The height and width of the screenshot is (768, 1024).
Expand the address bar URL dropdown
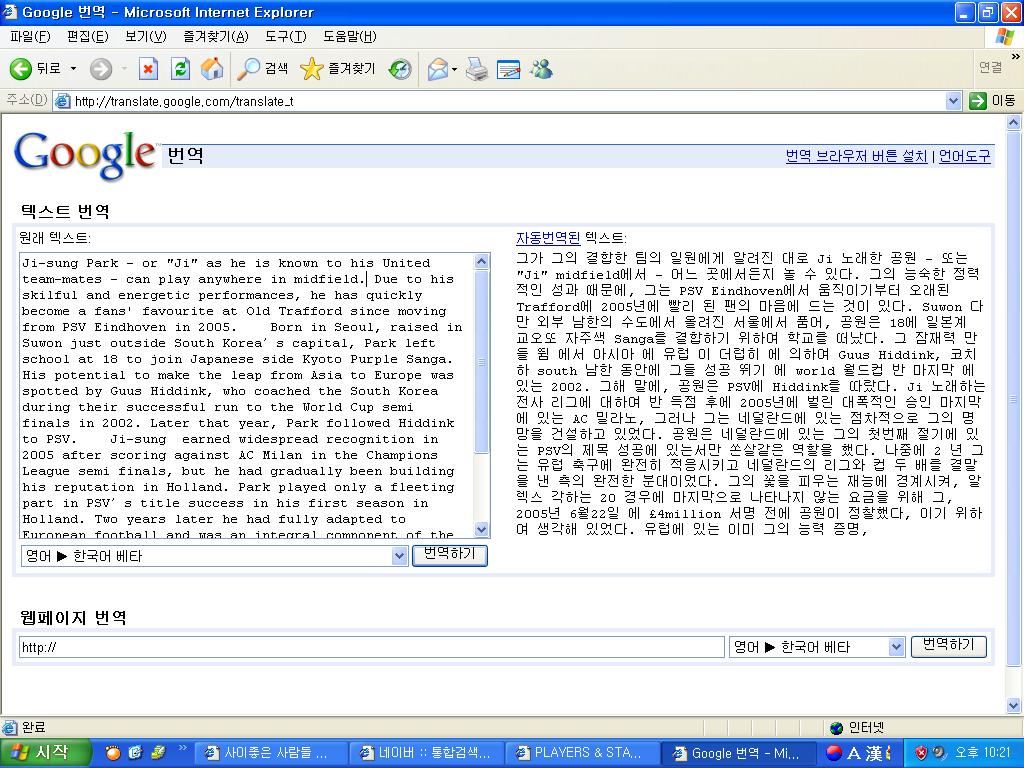click(x=953, y=101)
